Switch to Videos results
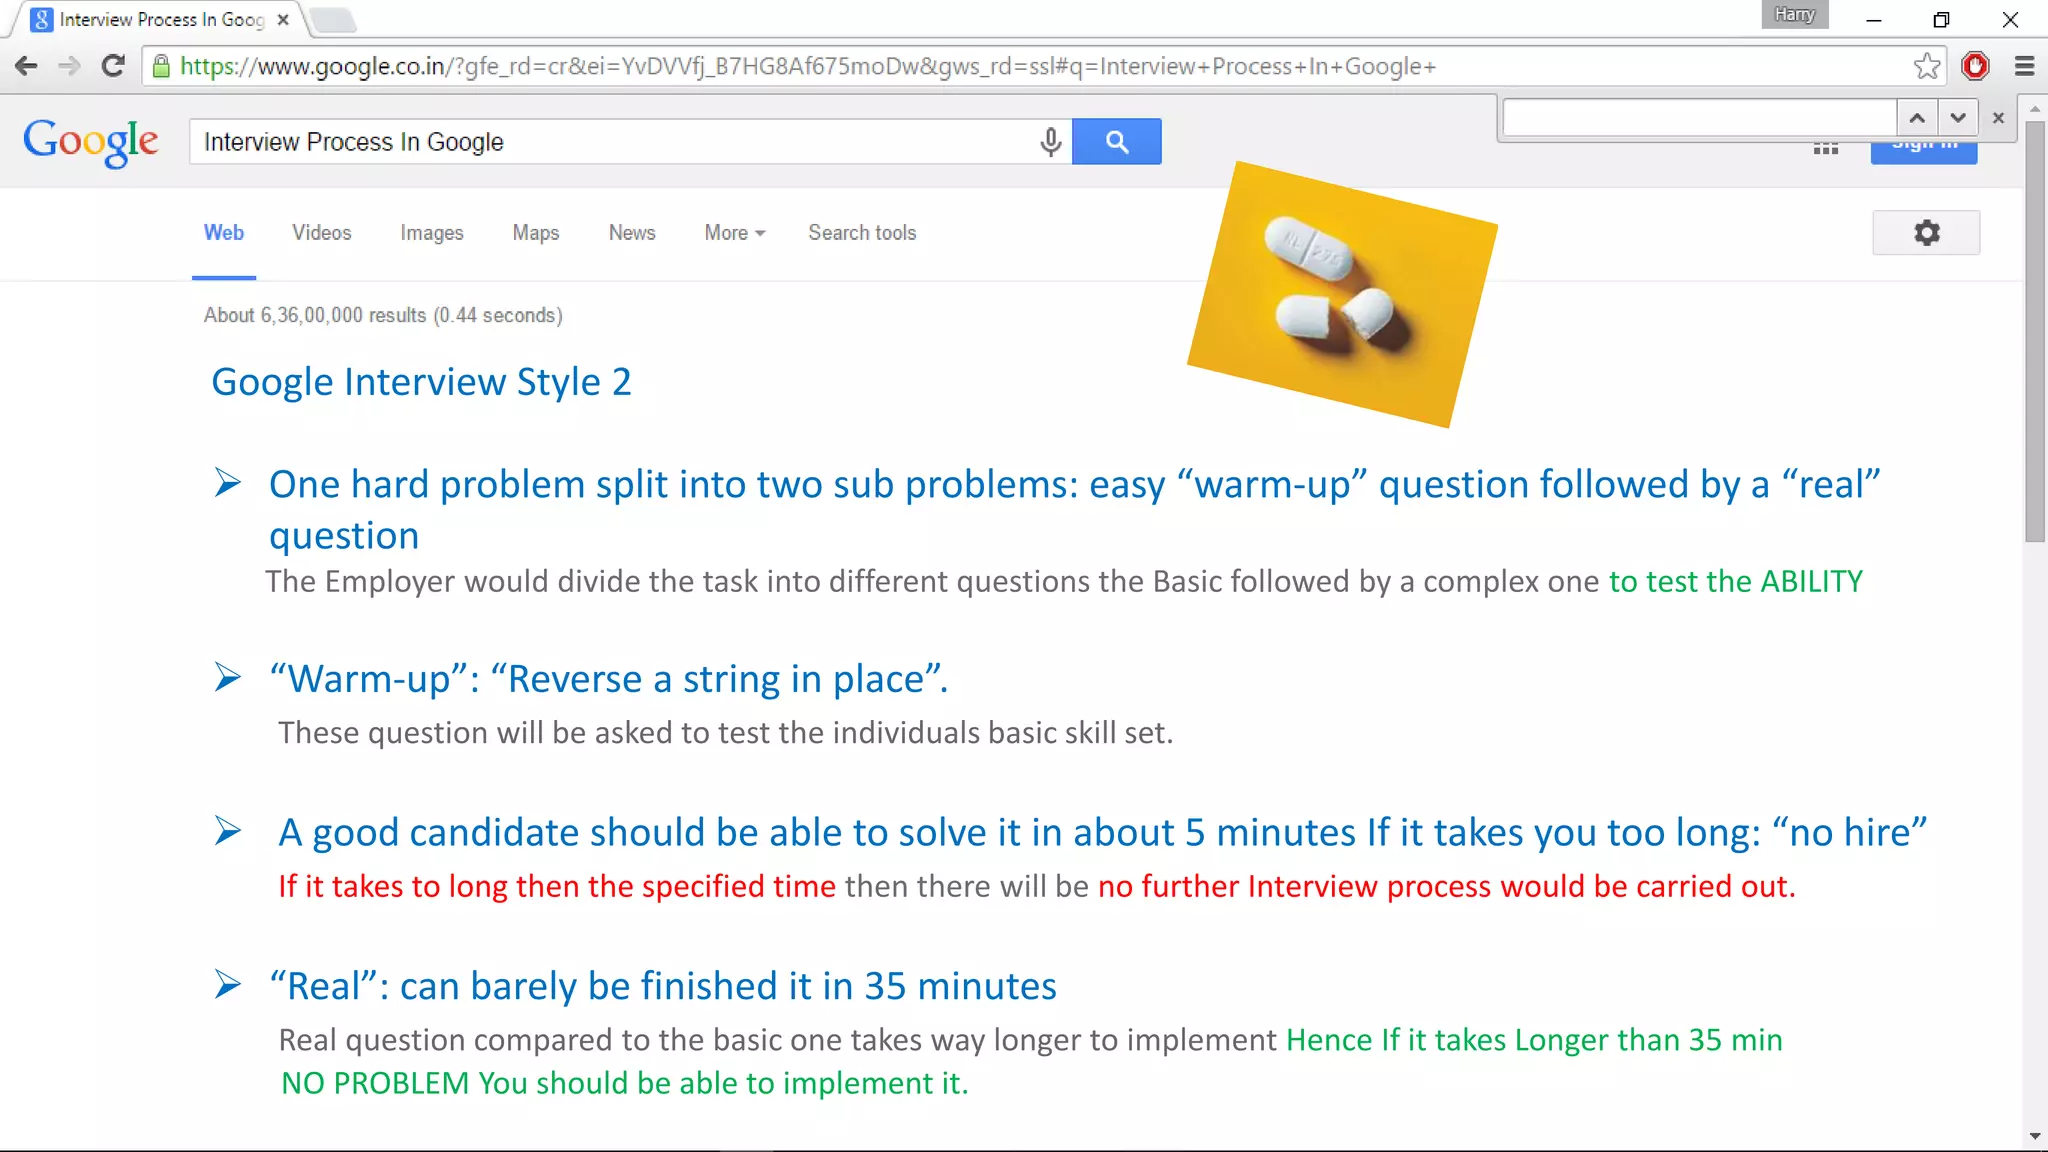Screen dimensions: 2048x1152 click(322, 232)
